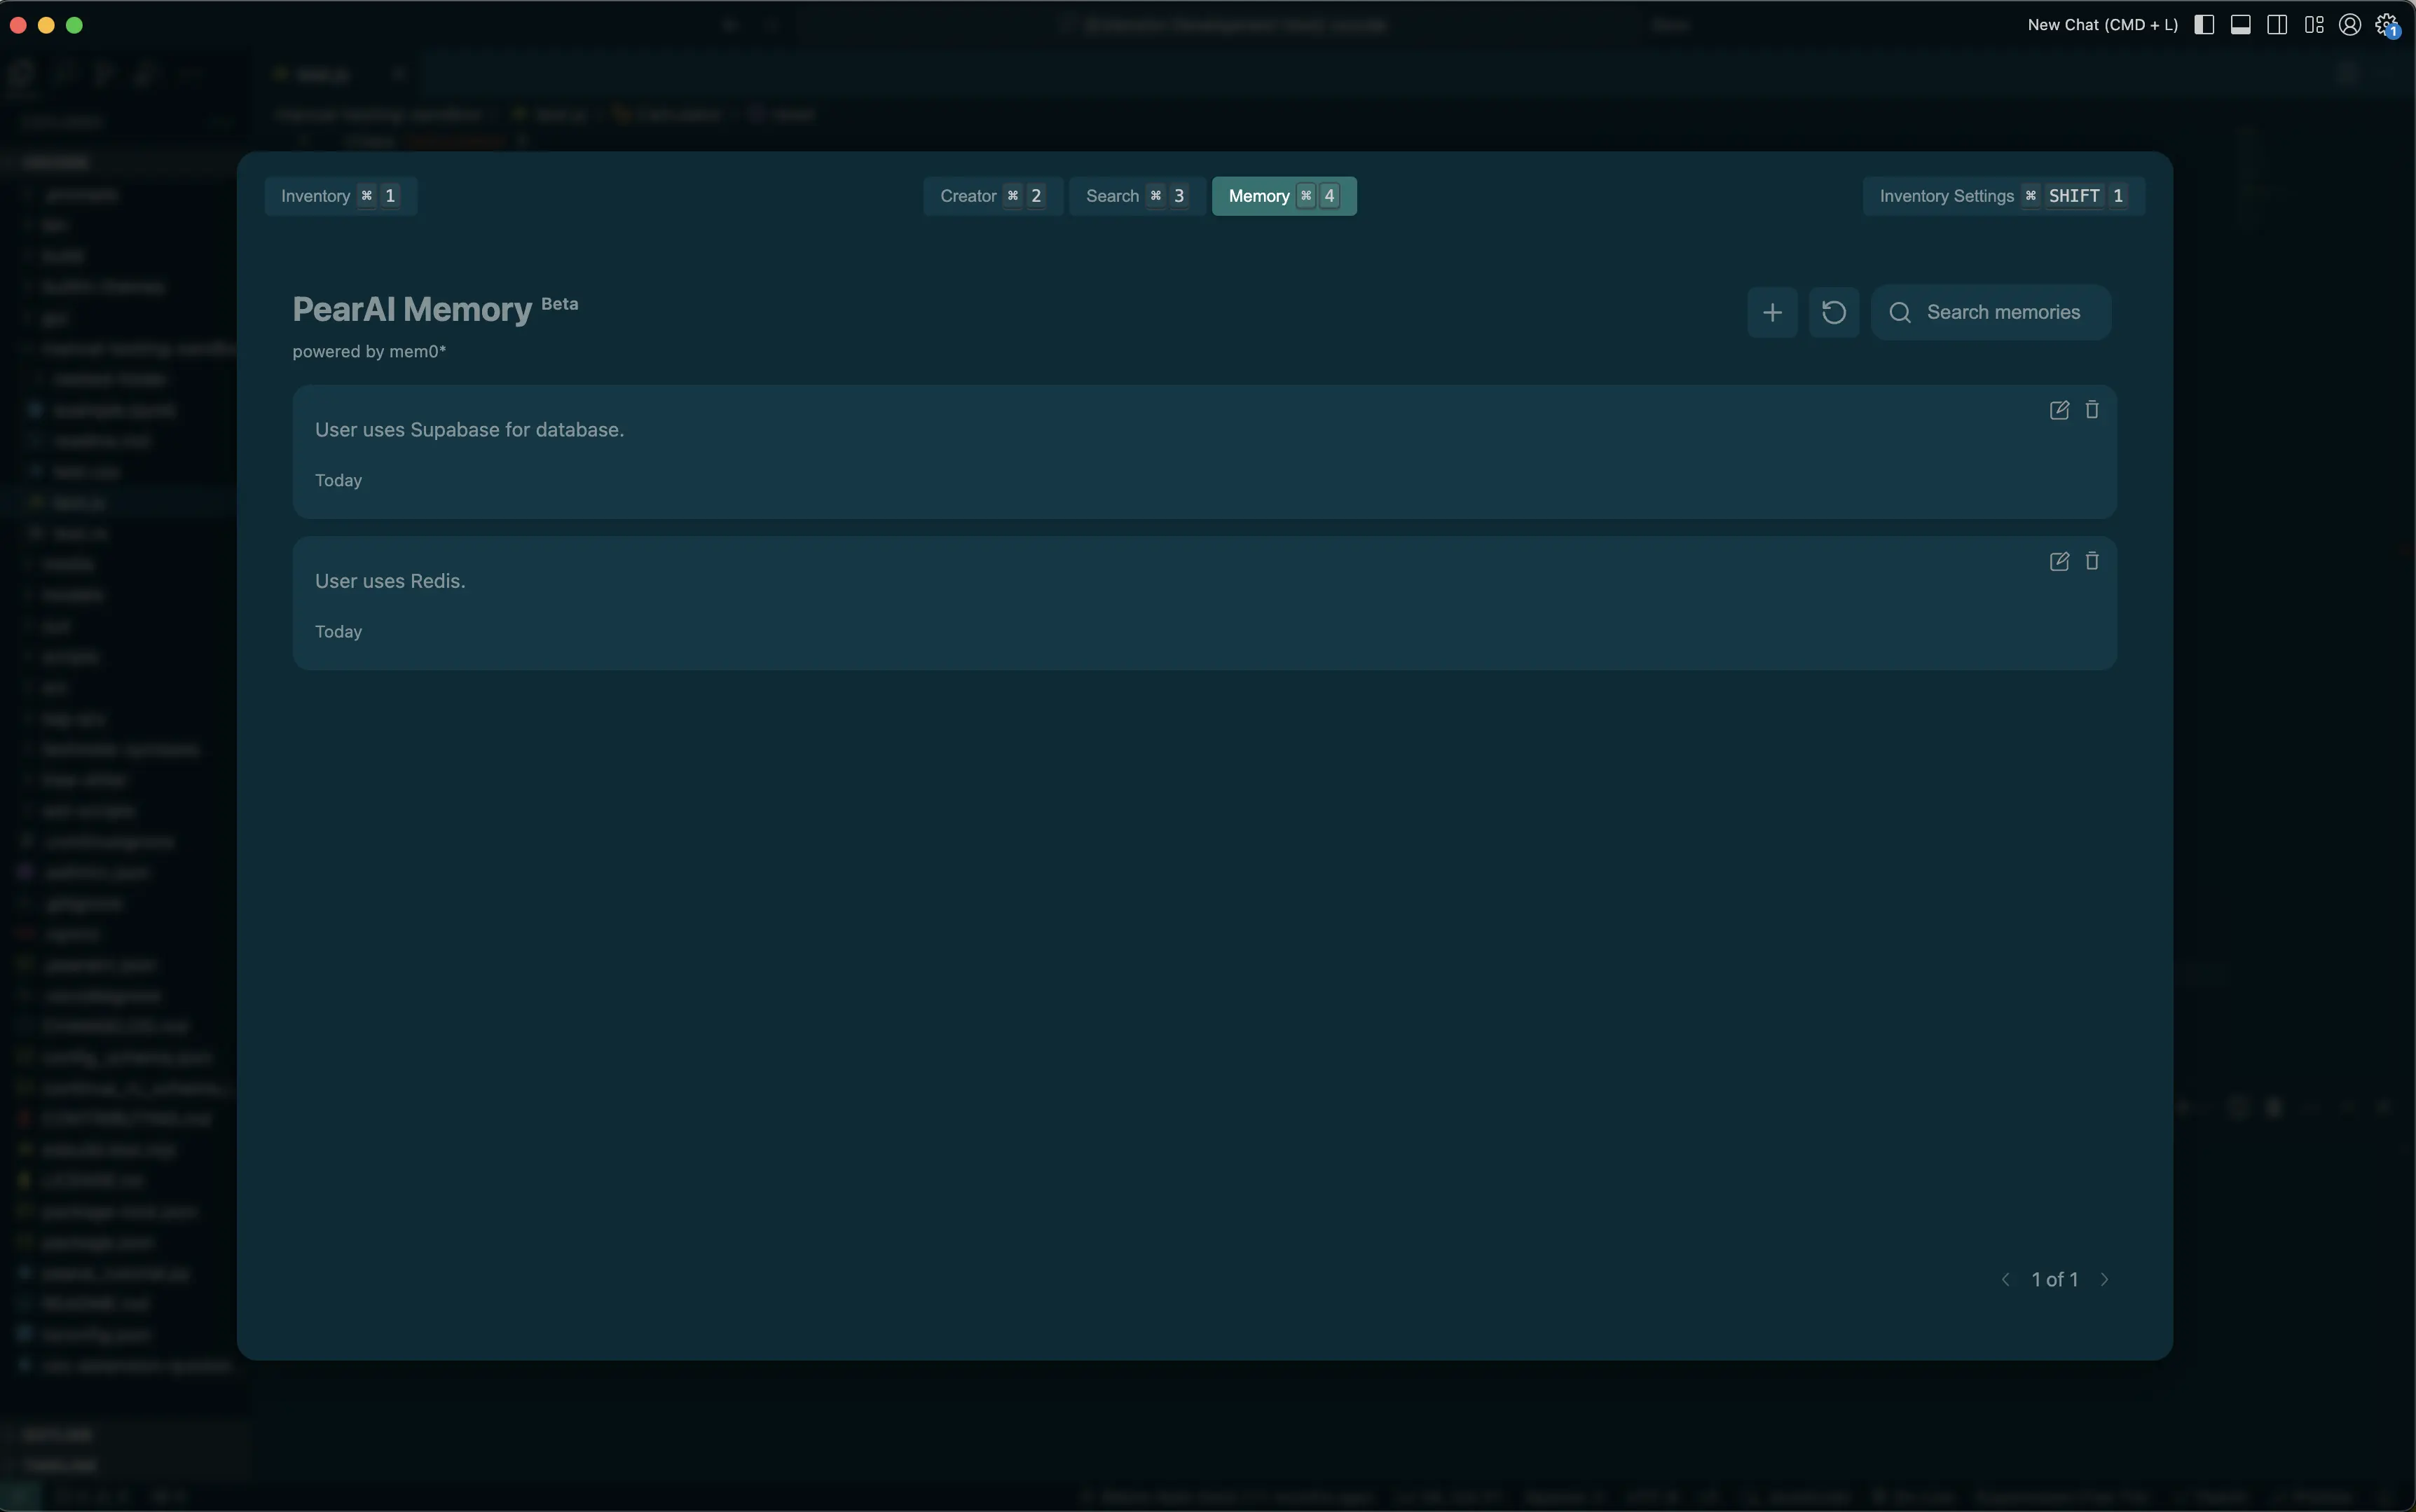The image size is (2416, 1512).
Task: Toggle bottom panel visibility
Action: point(2241,25)
